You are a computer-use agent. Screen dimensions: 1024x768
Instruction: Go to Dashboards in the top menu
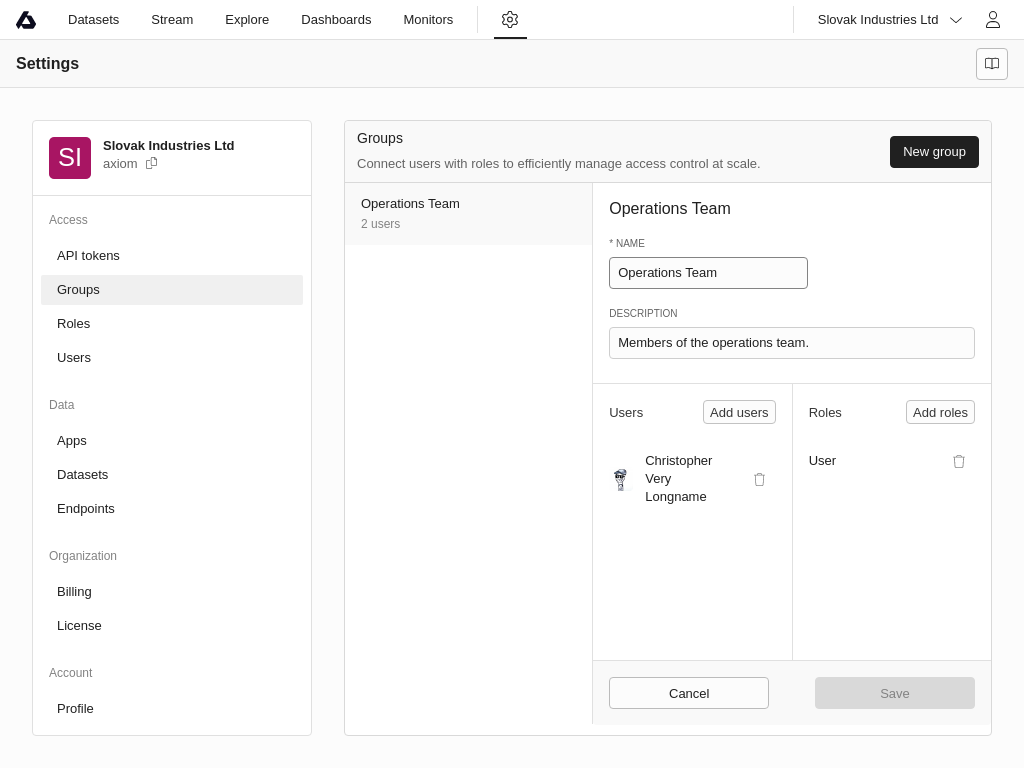point(336,20)
